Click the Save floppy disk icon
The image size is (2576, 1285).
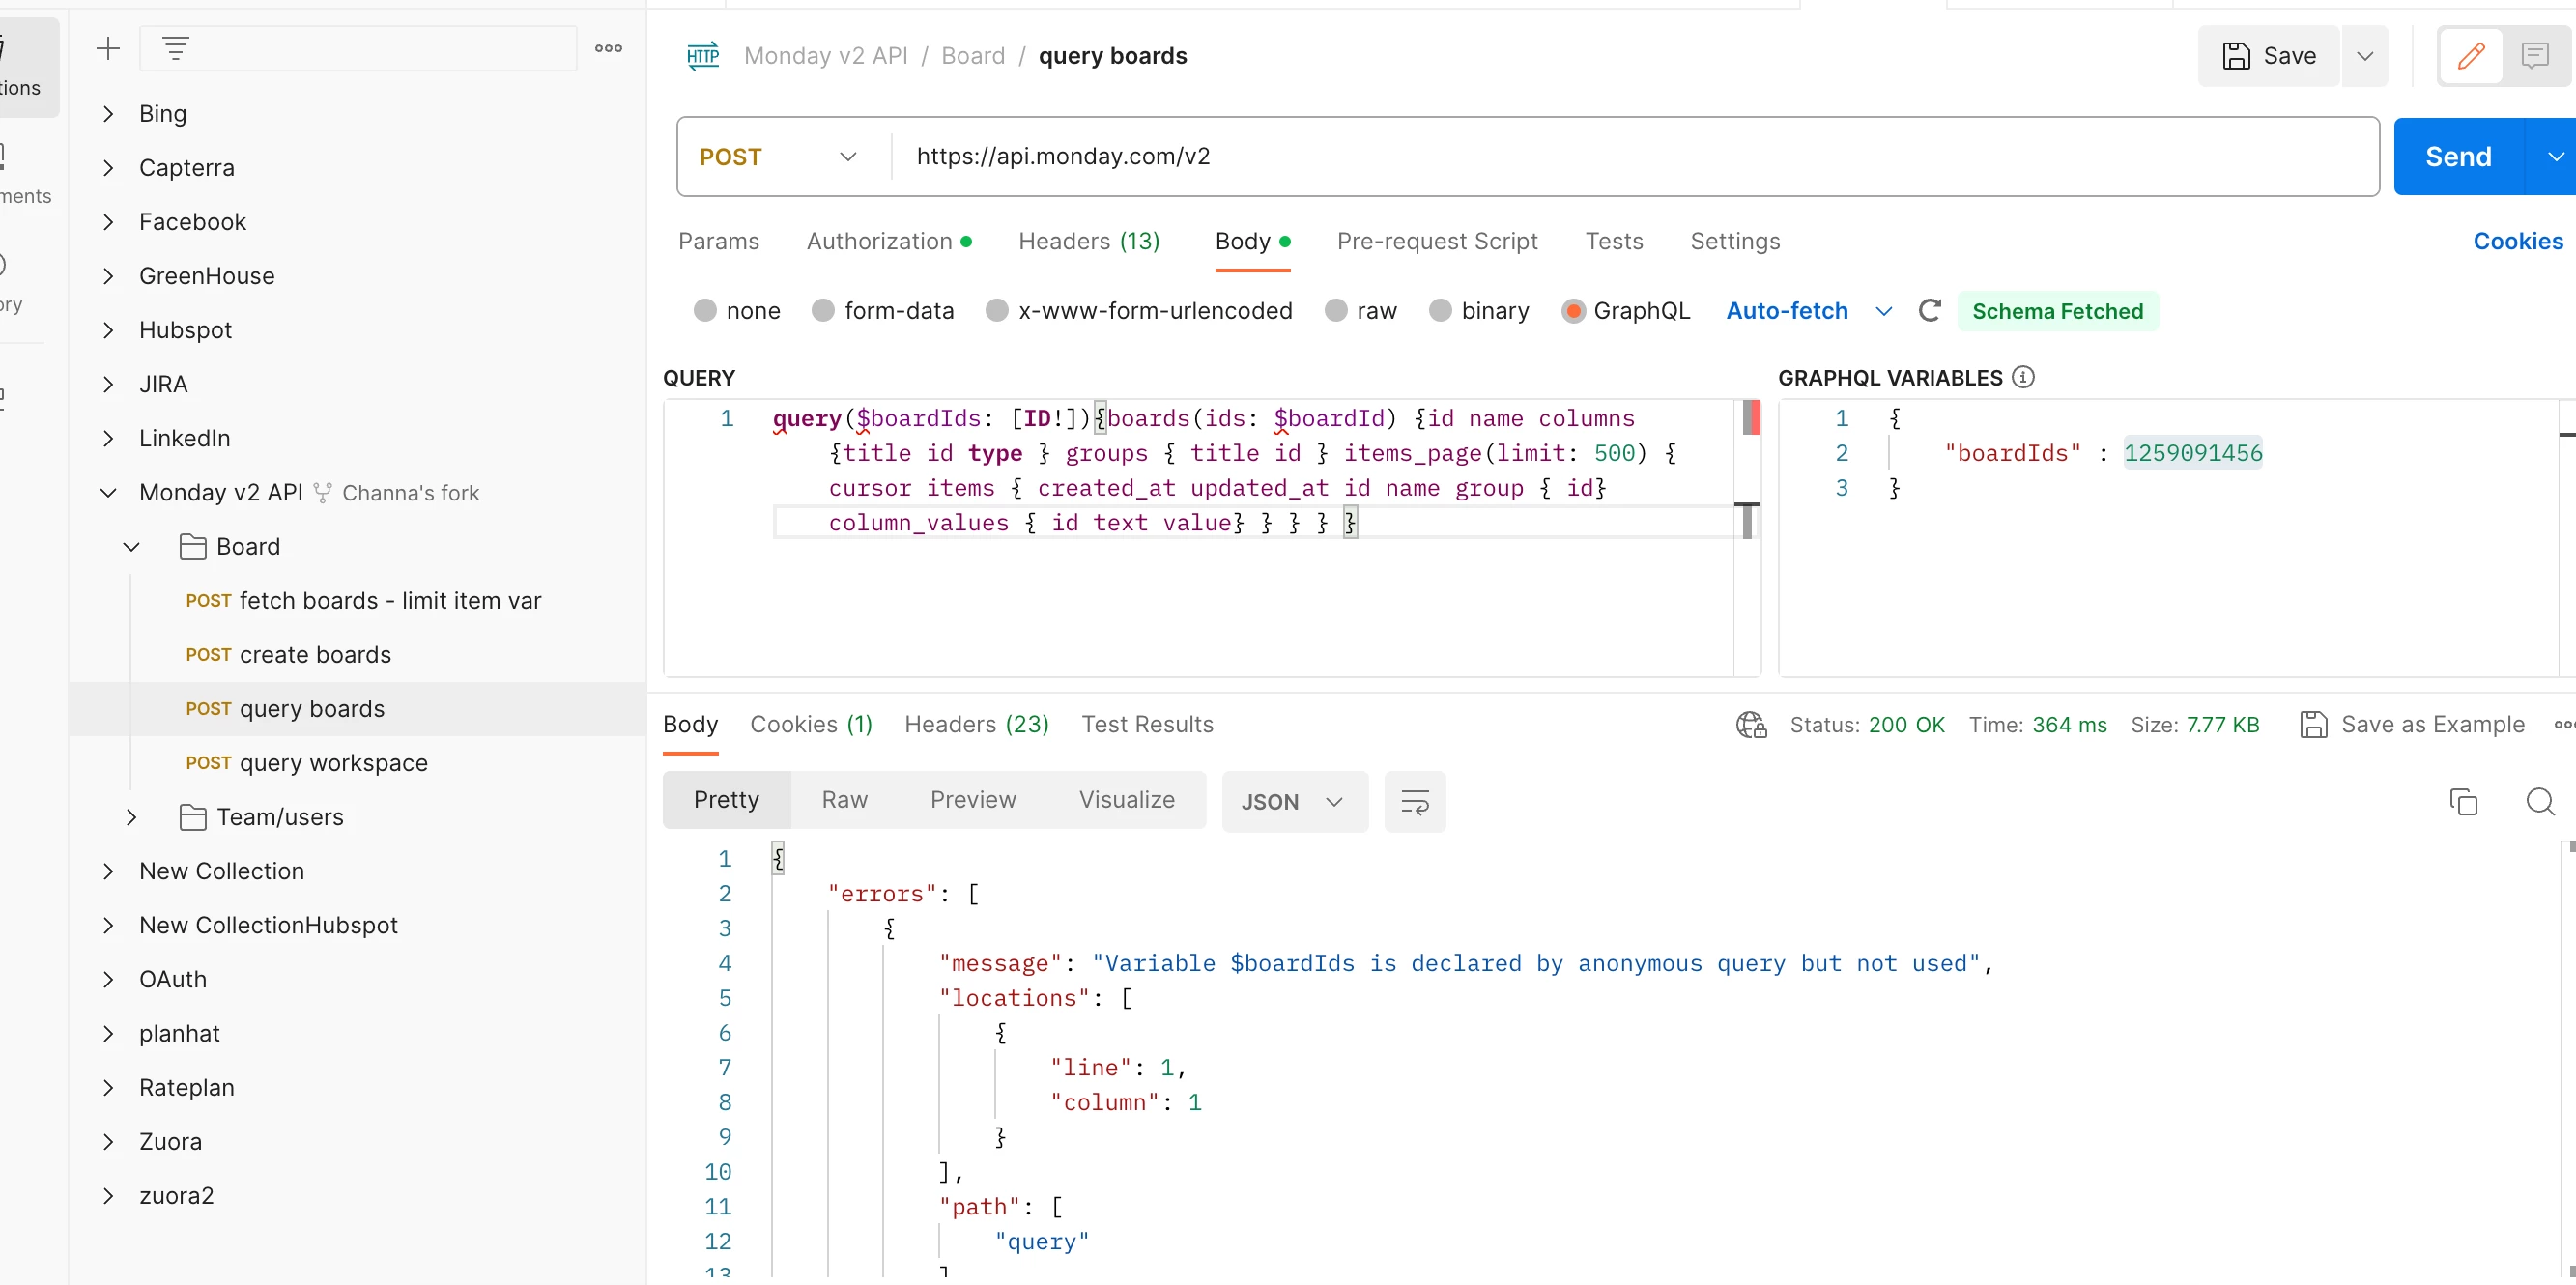click(2236, 56)
